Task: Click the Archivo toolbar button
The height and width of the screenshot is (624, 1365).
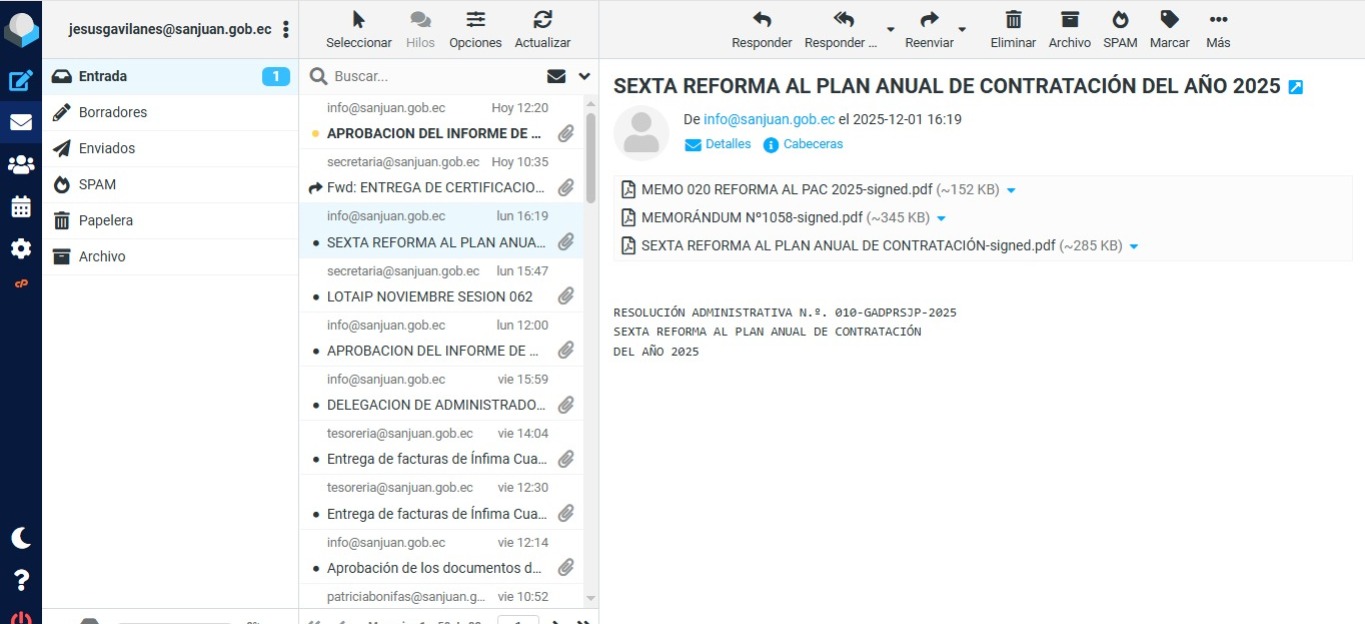Action: pyautogui.click(x=1069, y=28)
